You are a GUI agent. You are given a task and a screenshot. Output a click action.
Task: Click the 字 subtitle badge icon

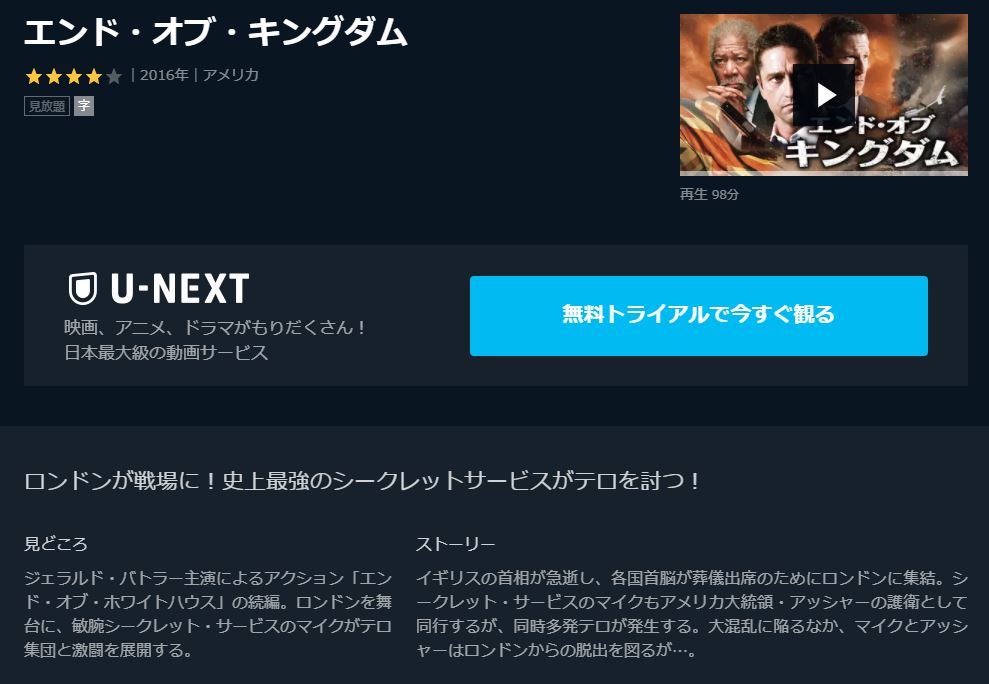tap(84, 106)
